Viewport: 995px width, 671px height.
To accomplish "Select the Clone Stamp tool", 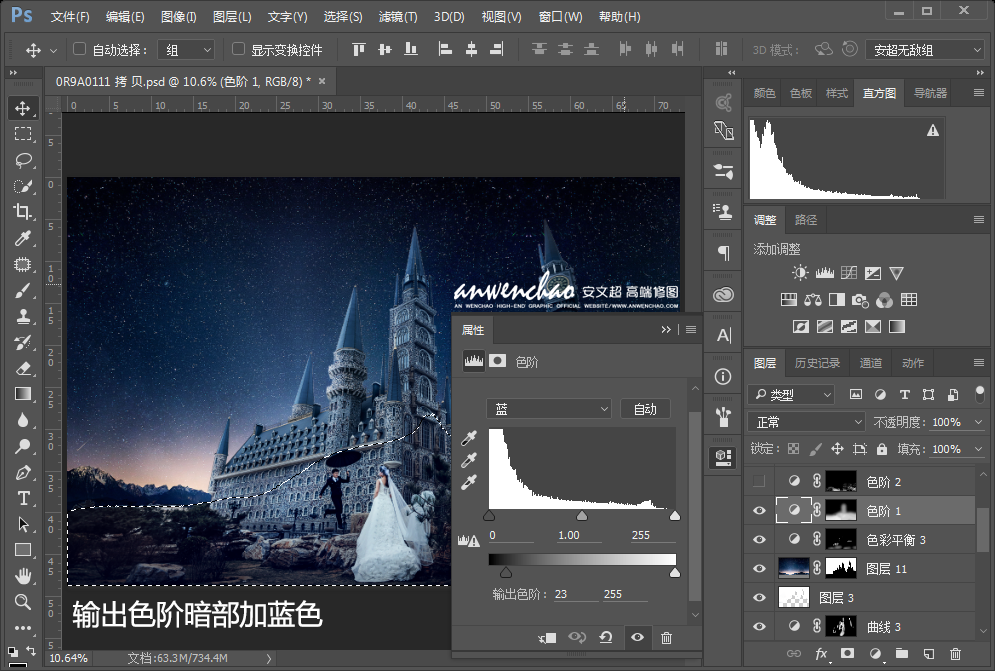I will click(x=23, y=316).
